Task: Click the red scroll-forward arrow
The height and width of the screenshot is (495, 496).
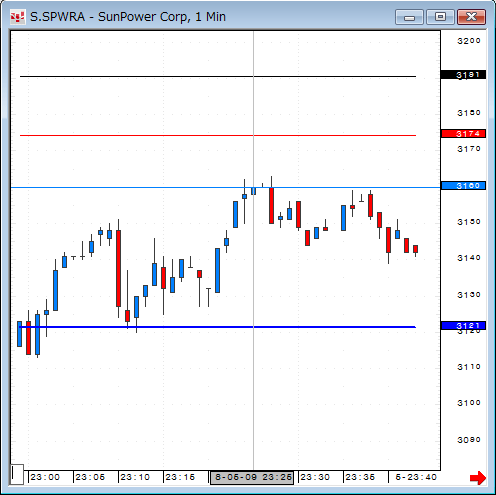Action: [478, 478]
